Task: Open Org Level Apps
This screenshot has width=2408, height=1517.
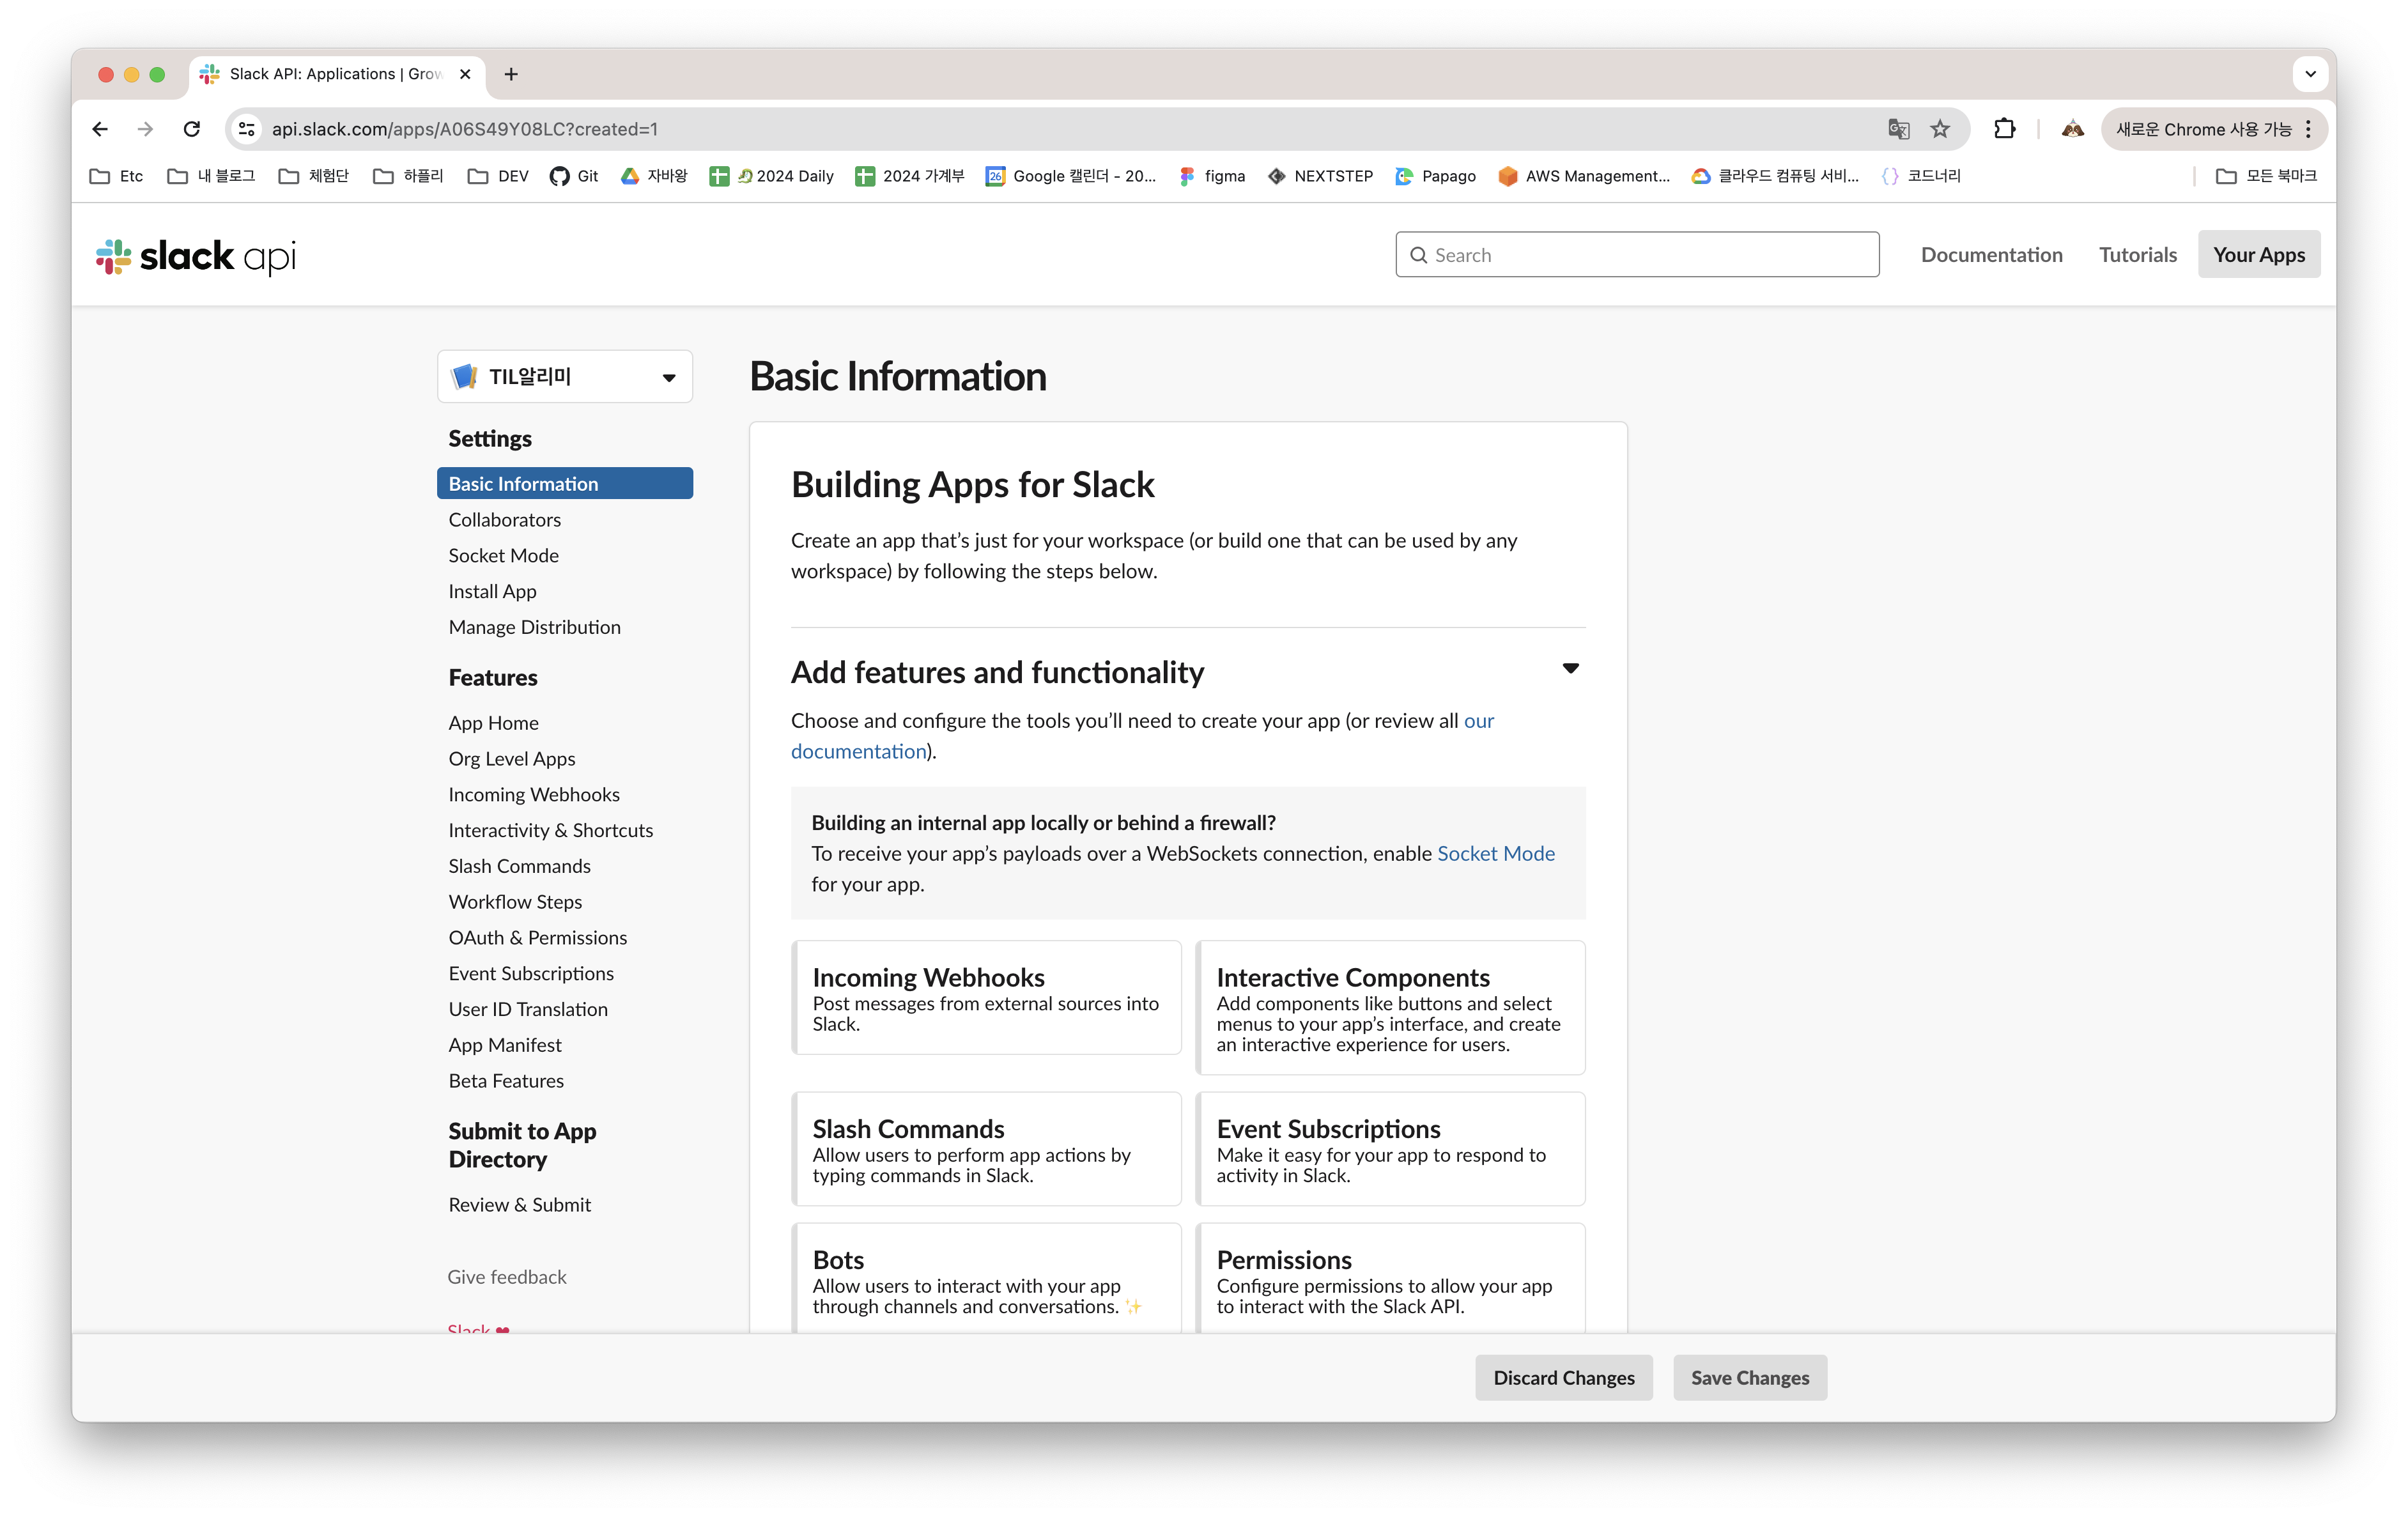Action: tap(511, 759)
